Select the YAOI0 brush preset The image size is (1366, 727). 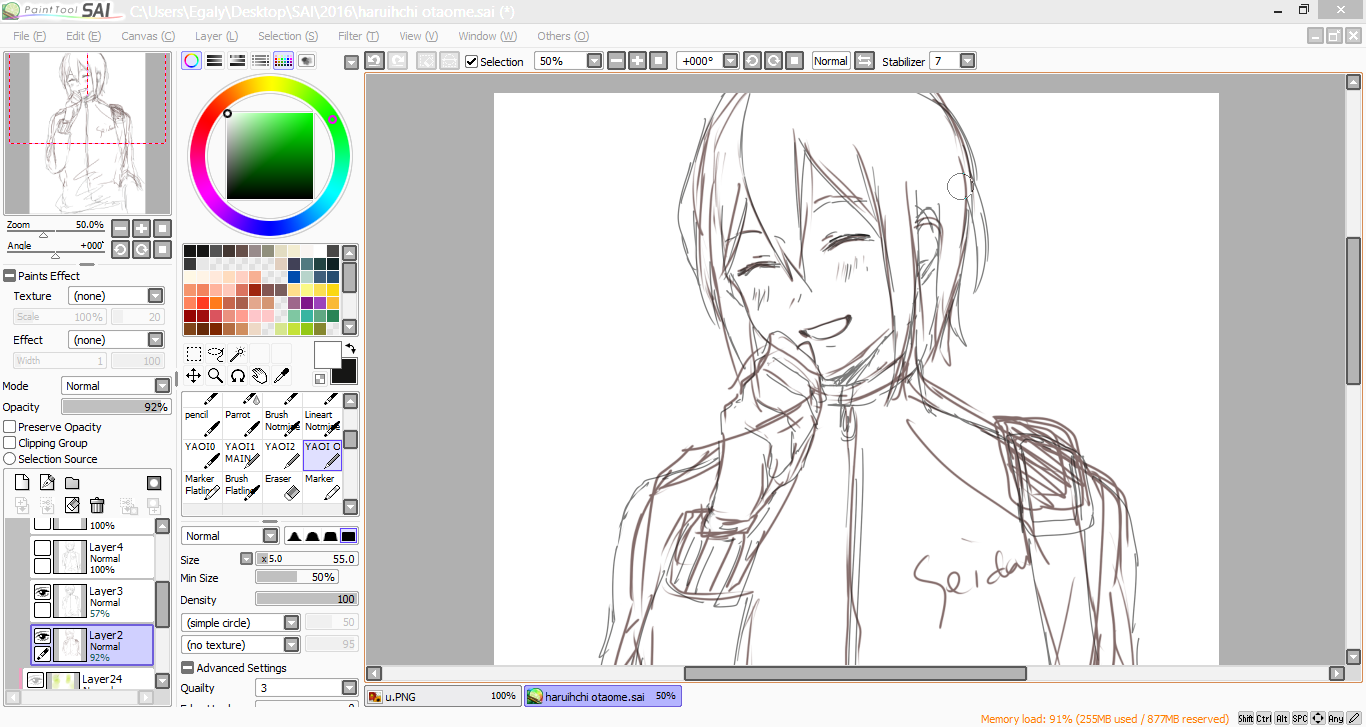(x=202, y=455)
